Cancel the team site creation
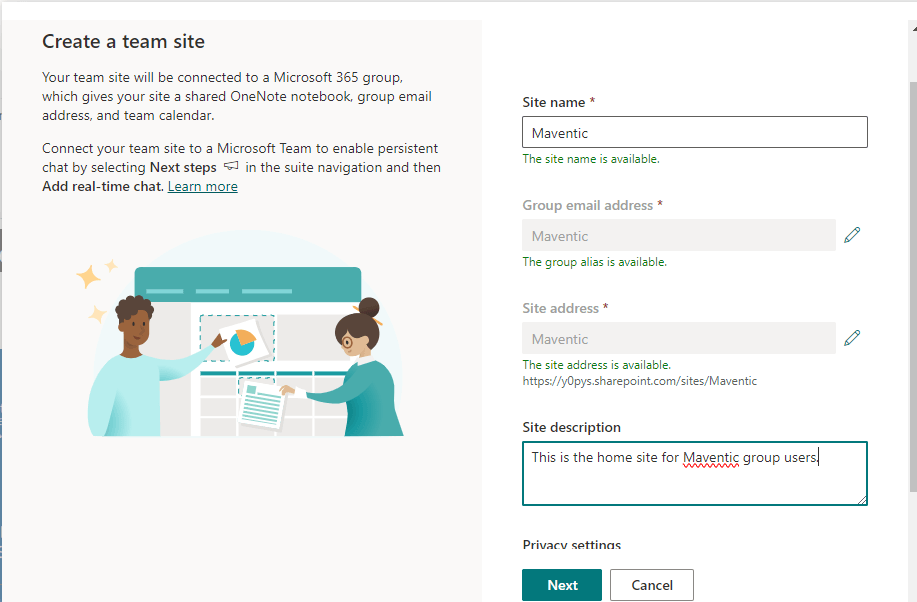Screen dimensions: 917x602 tap(651, 584)
